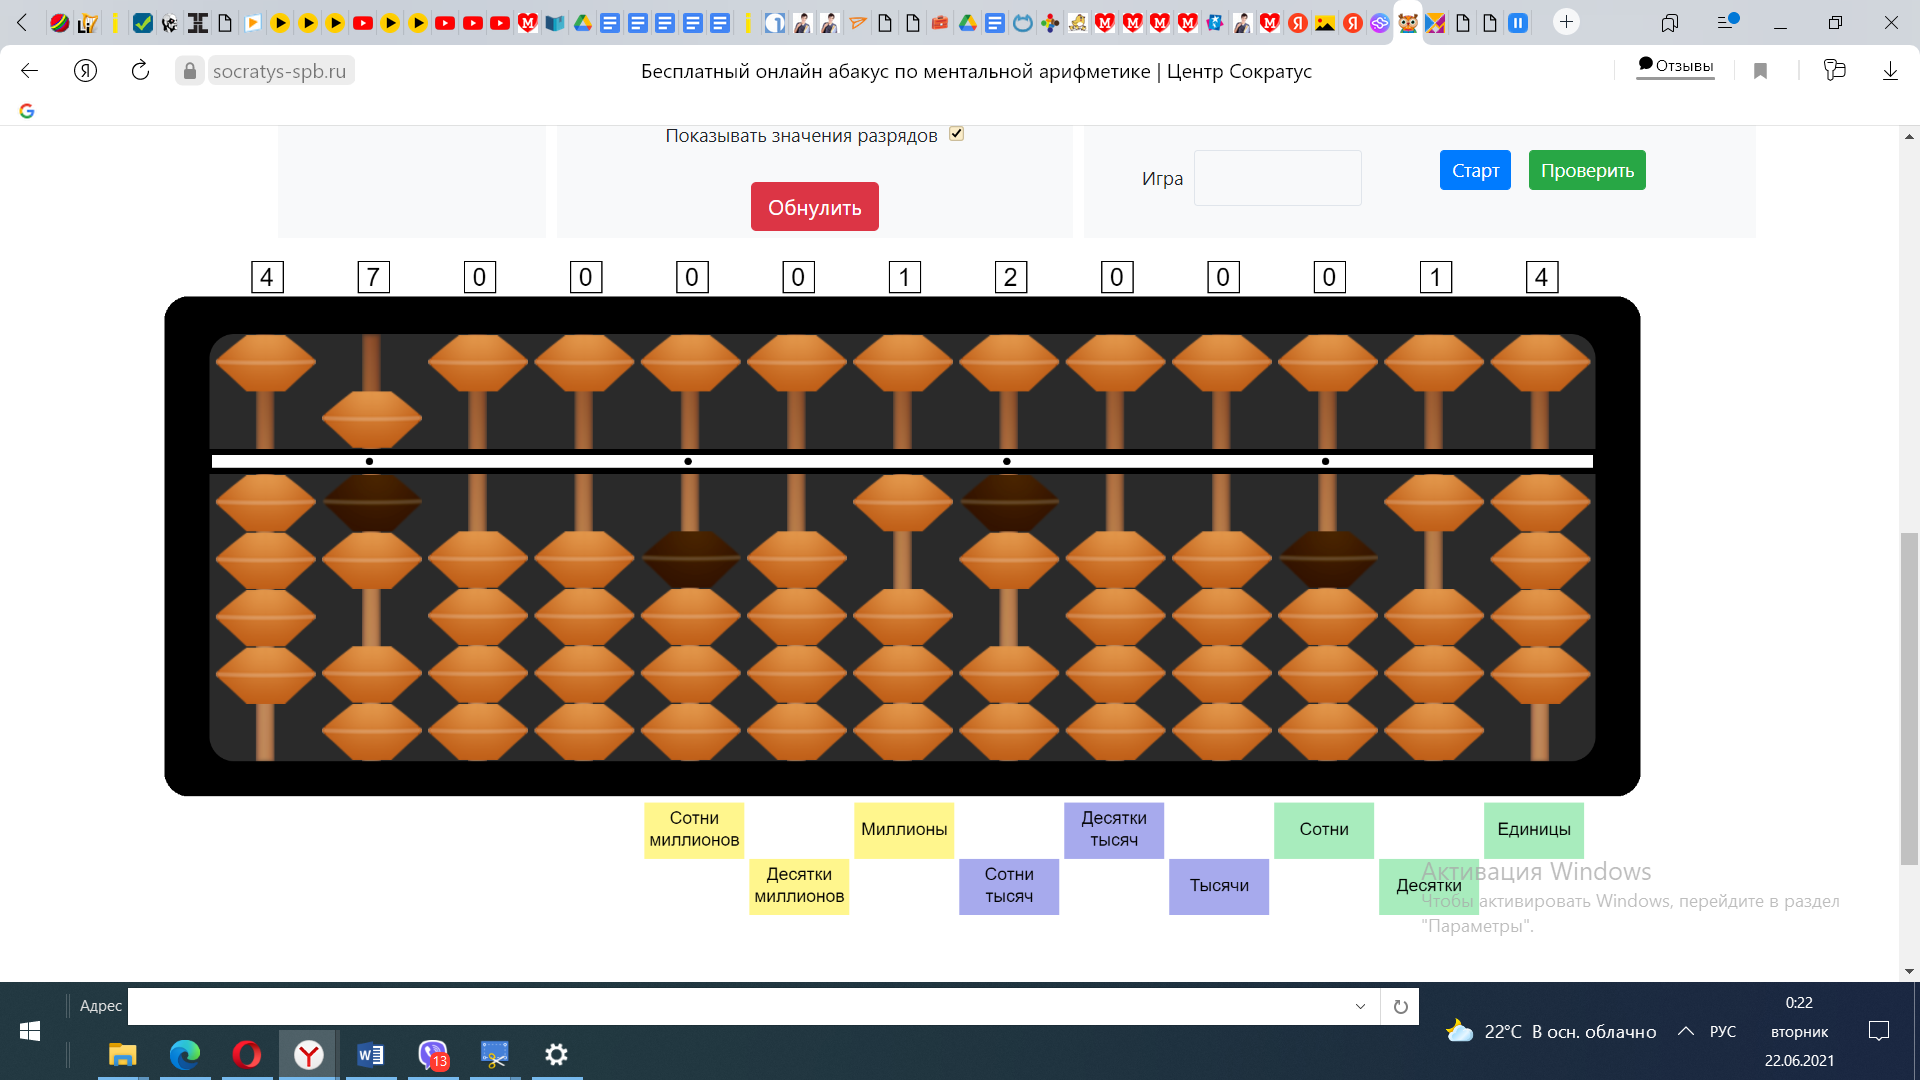
Task: Click the Тысячи column label
Action: [x=1219, y=886]
